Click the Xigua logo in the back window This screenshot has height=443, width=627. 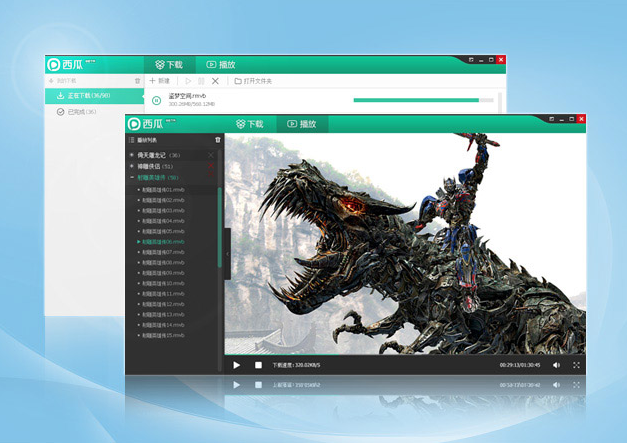click(x=65, y=64)
